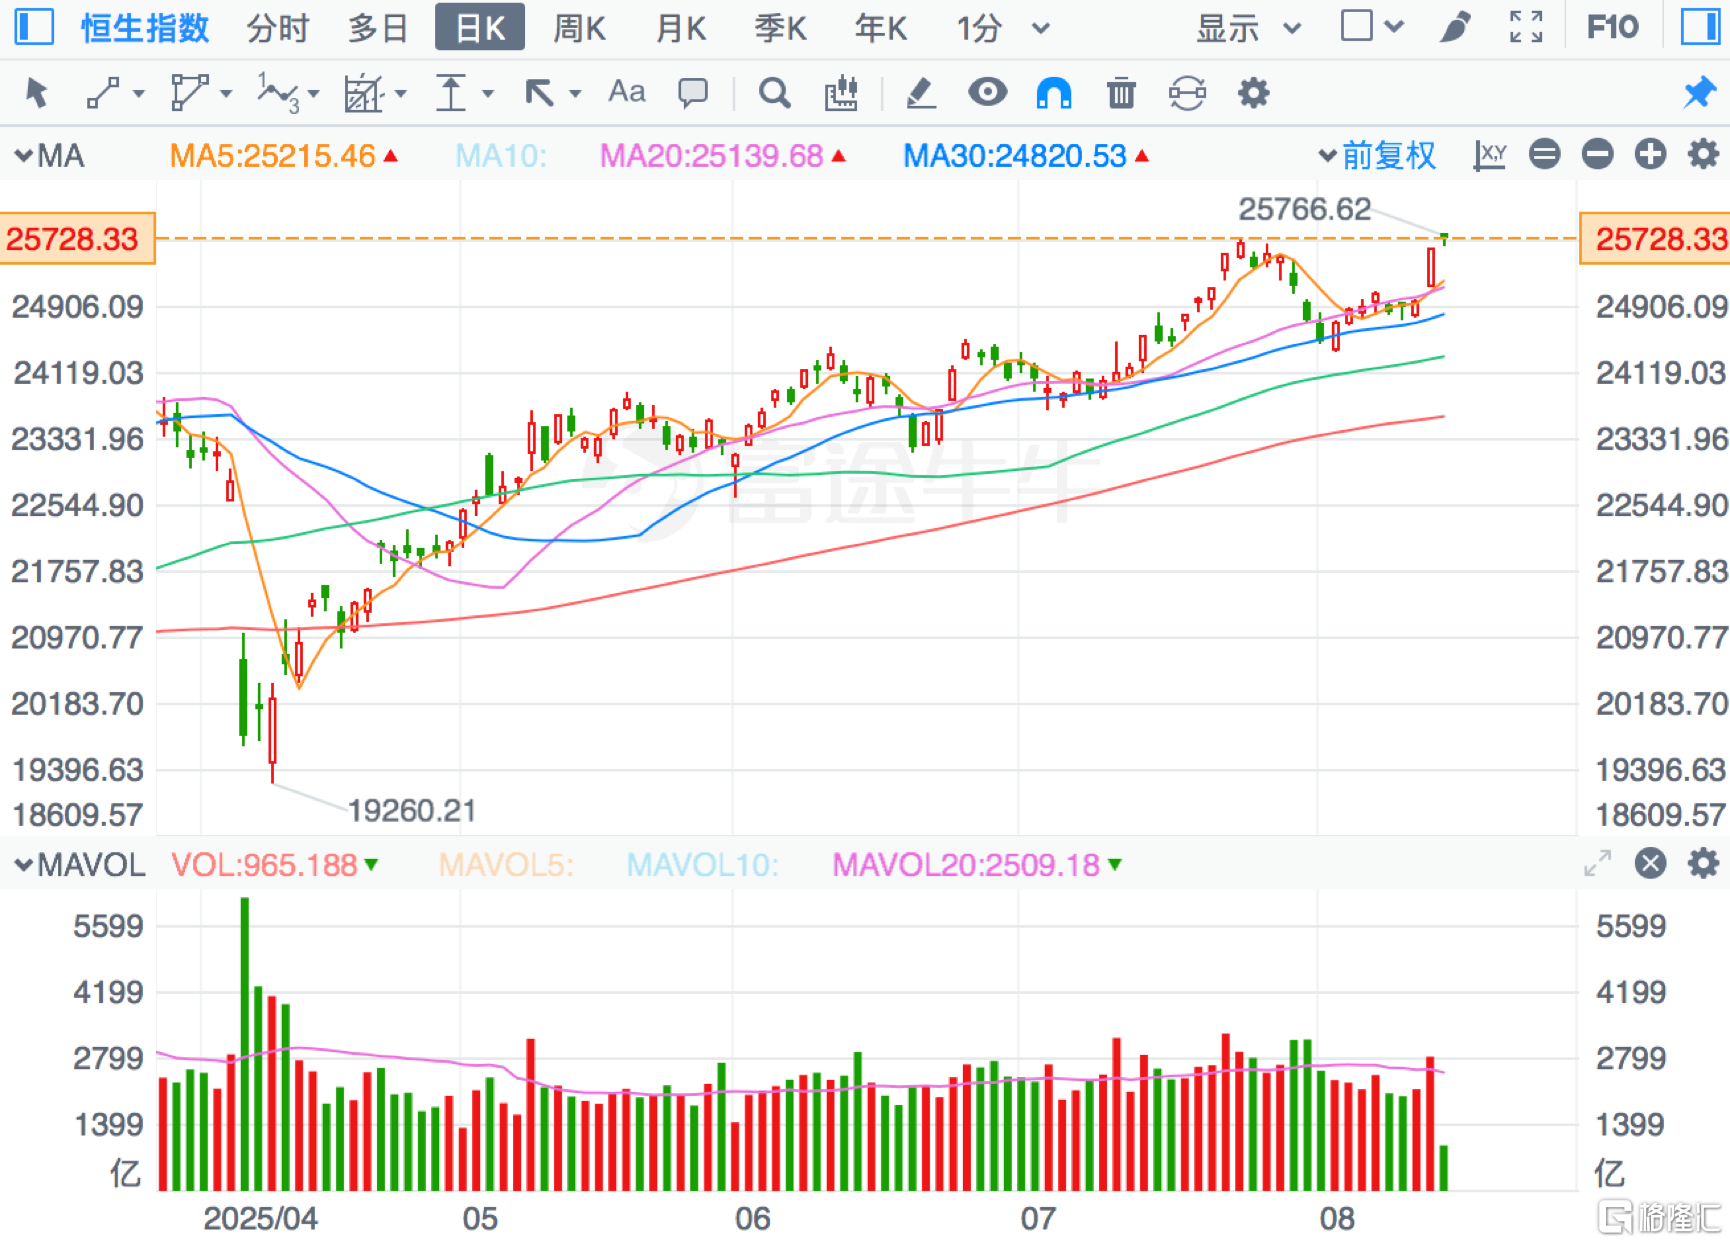The width and height of the screenshot is (1730, 1244).
Task: Select the arrow cursor tool
Action: click(37, 93)
